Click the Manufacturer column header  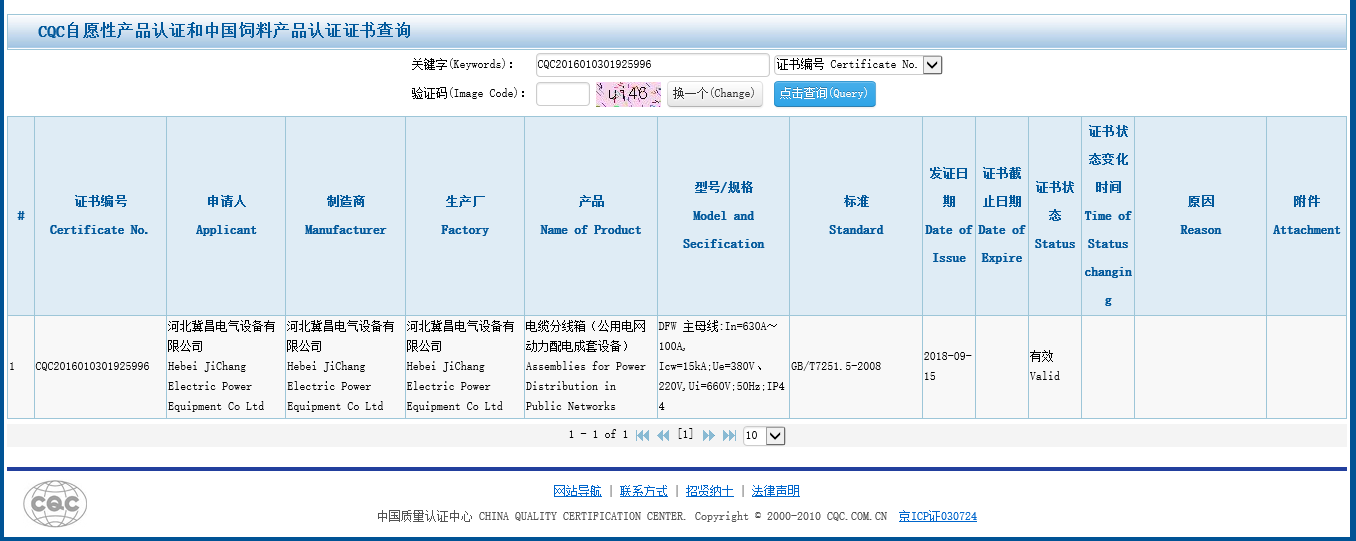345,216
